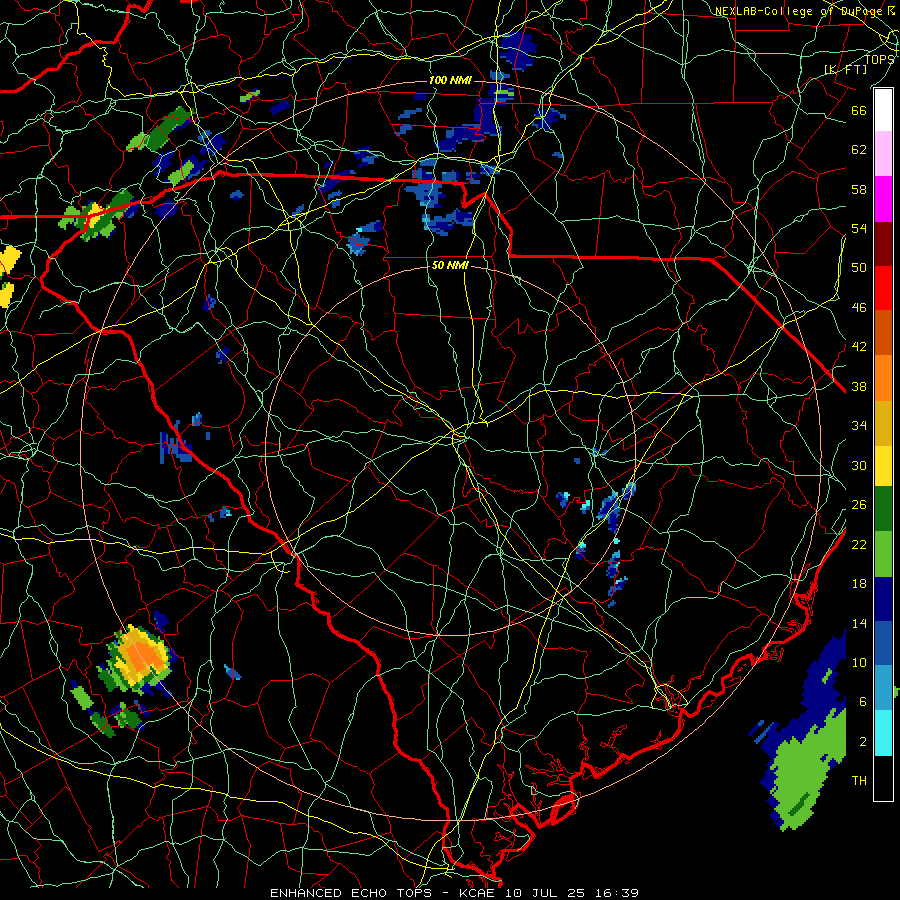Click the 62 legend value
Image resolution: width=900 pixels, height=900 pixels.
pos(859,150)
